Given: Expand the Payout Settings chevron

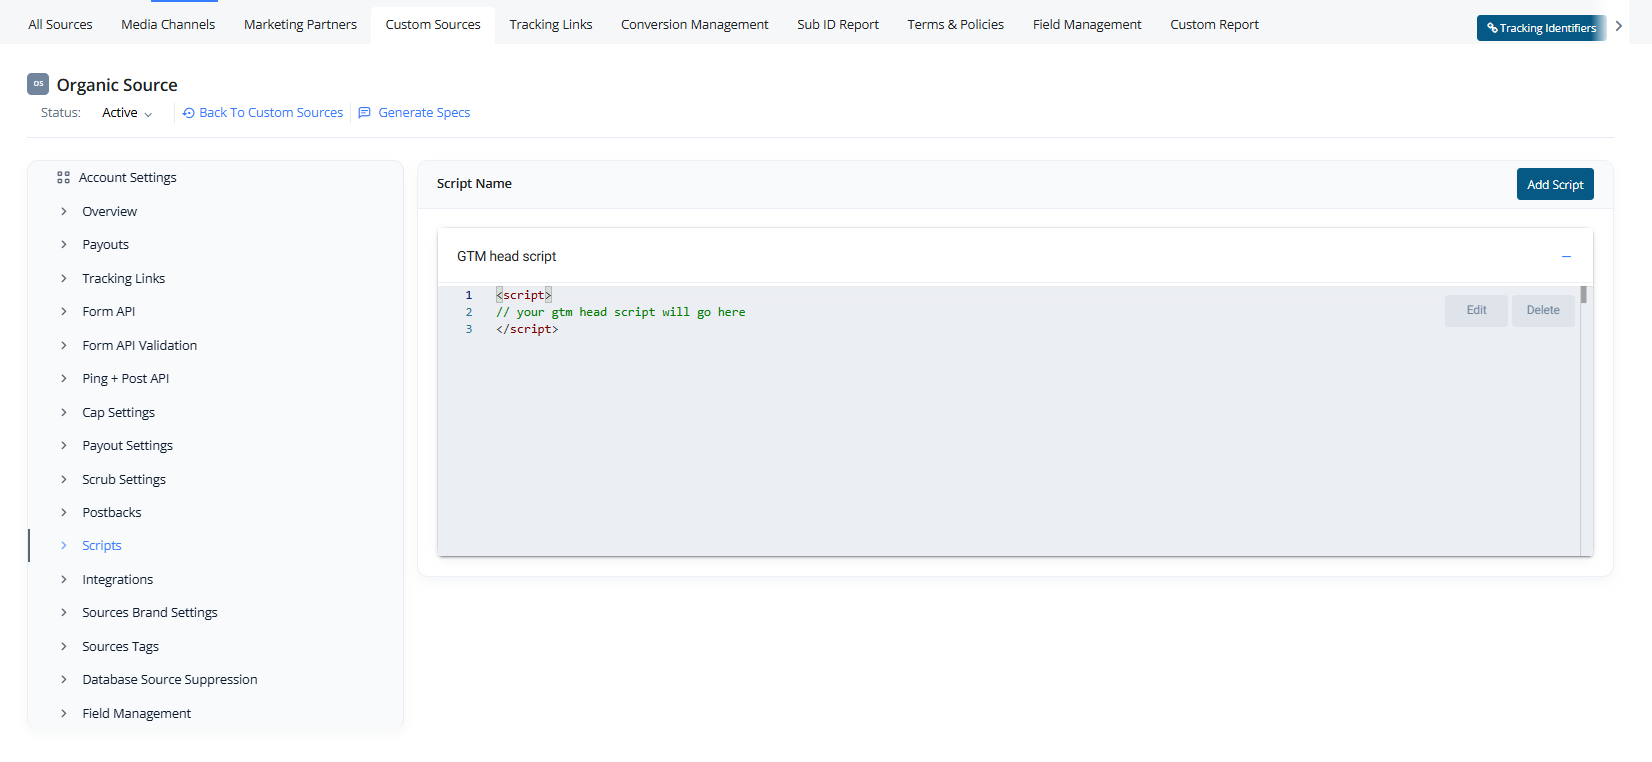Looking at the screenshot, I should coord(64,445).
